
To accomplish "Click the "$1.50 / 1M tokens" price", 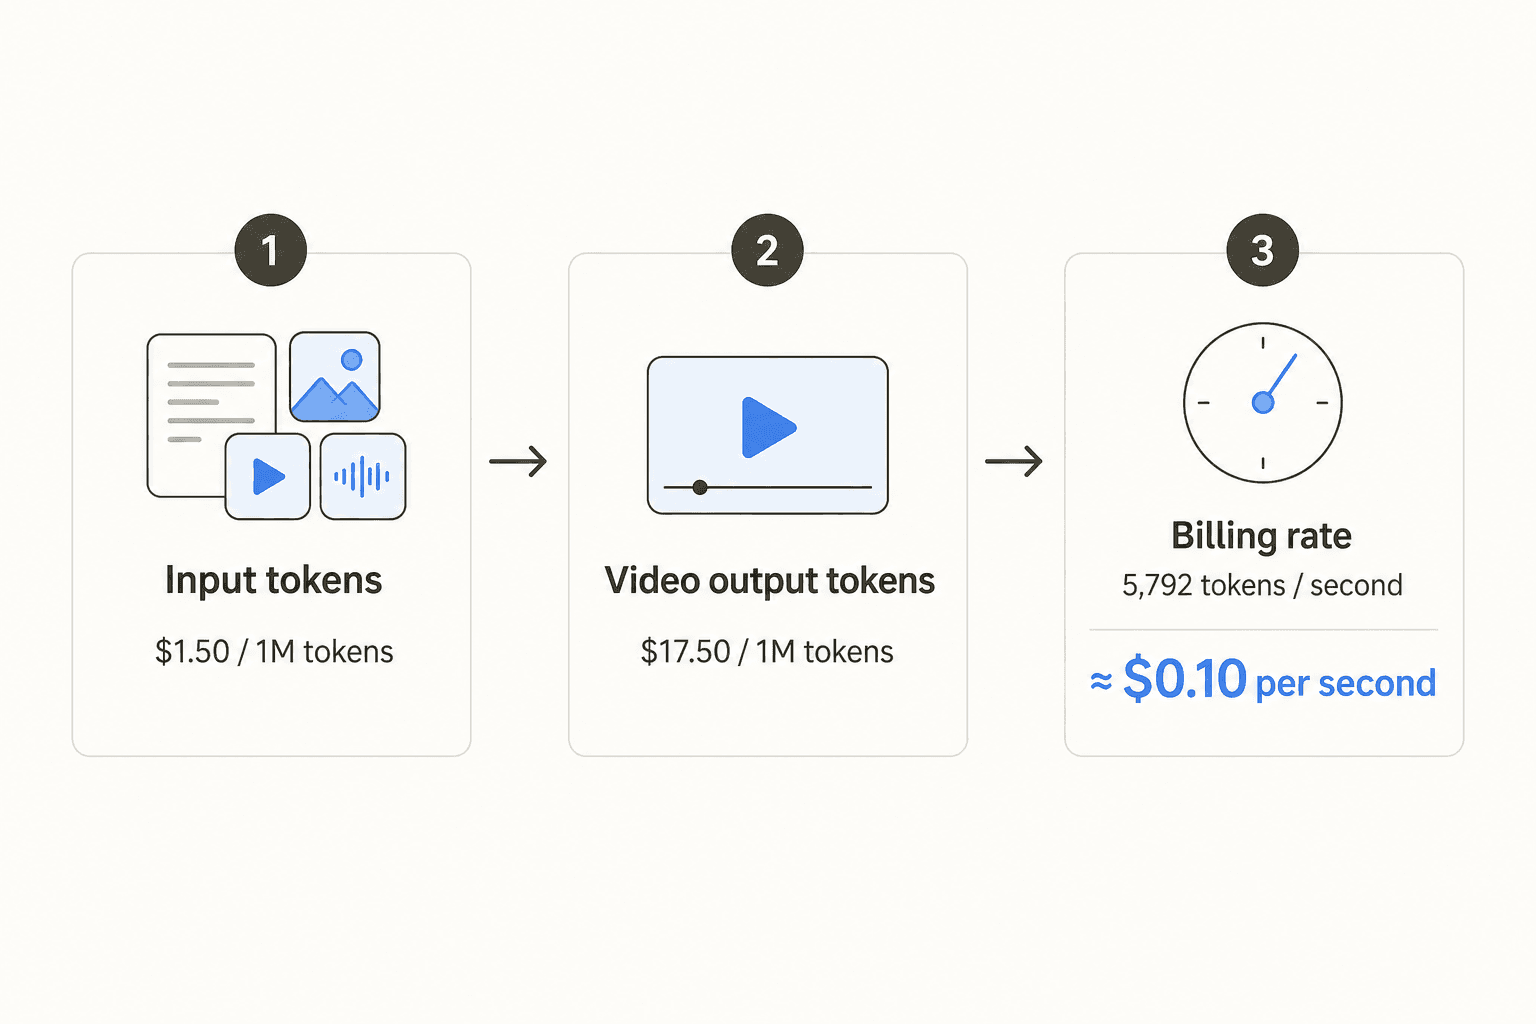I will [274, 652].
